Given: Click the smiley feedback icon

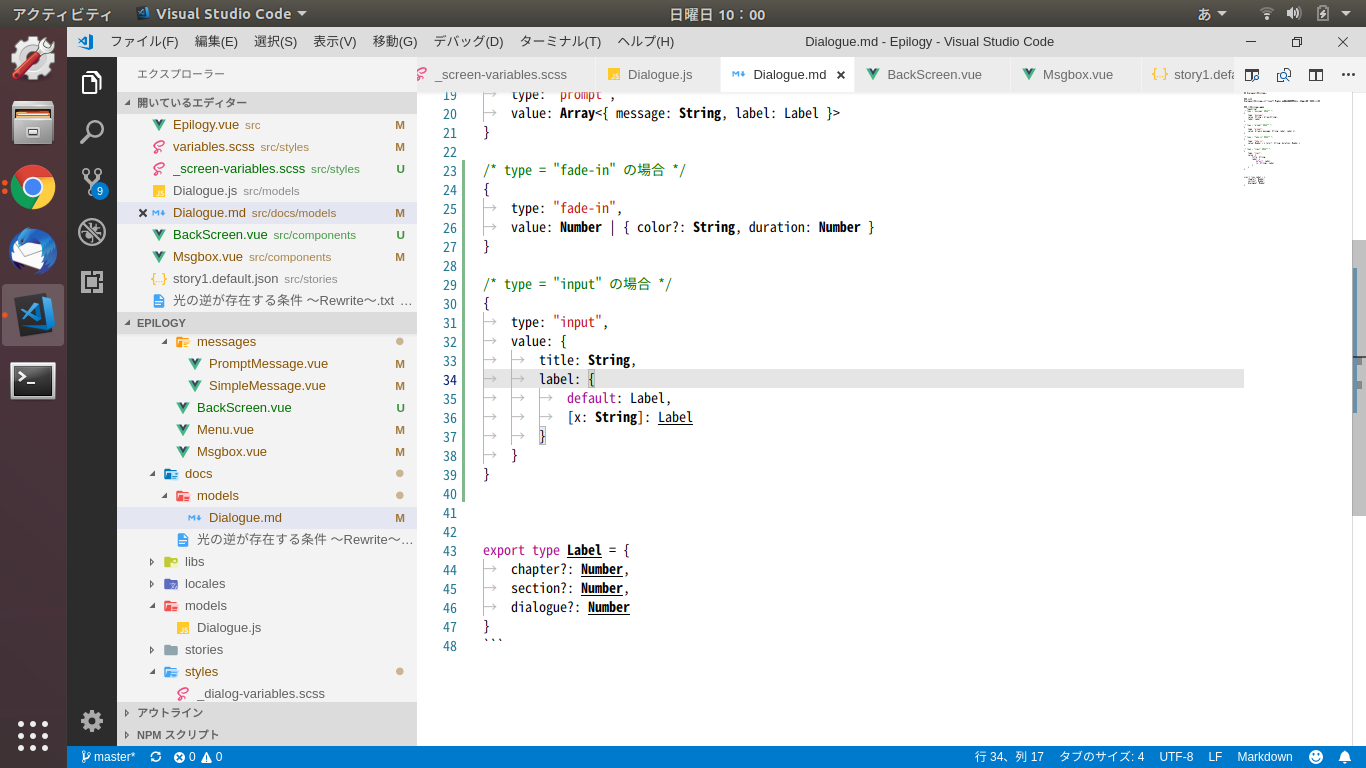Looking at the screenshot, I should coord(1316,757).
